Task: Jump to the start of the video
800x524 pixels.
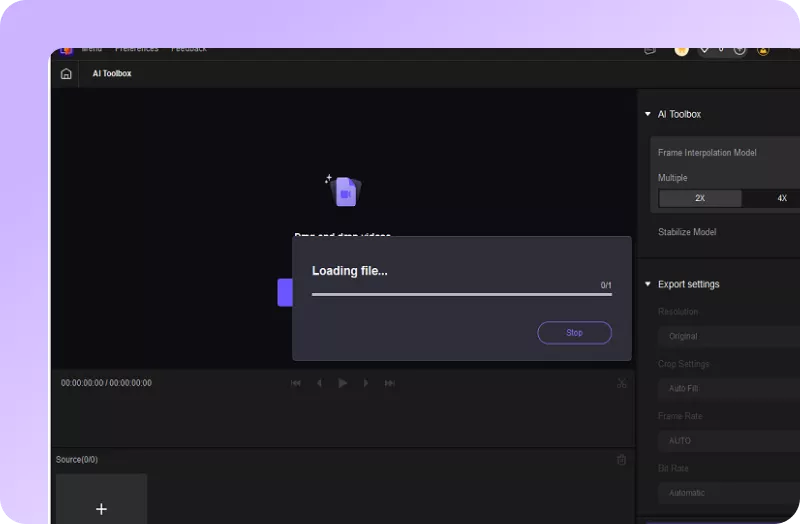Action: click(295, 383)
